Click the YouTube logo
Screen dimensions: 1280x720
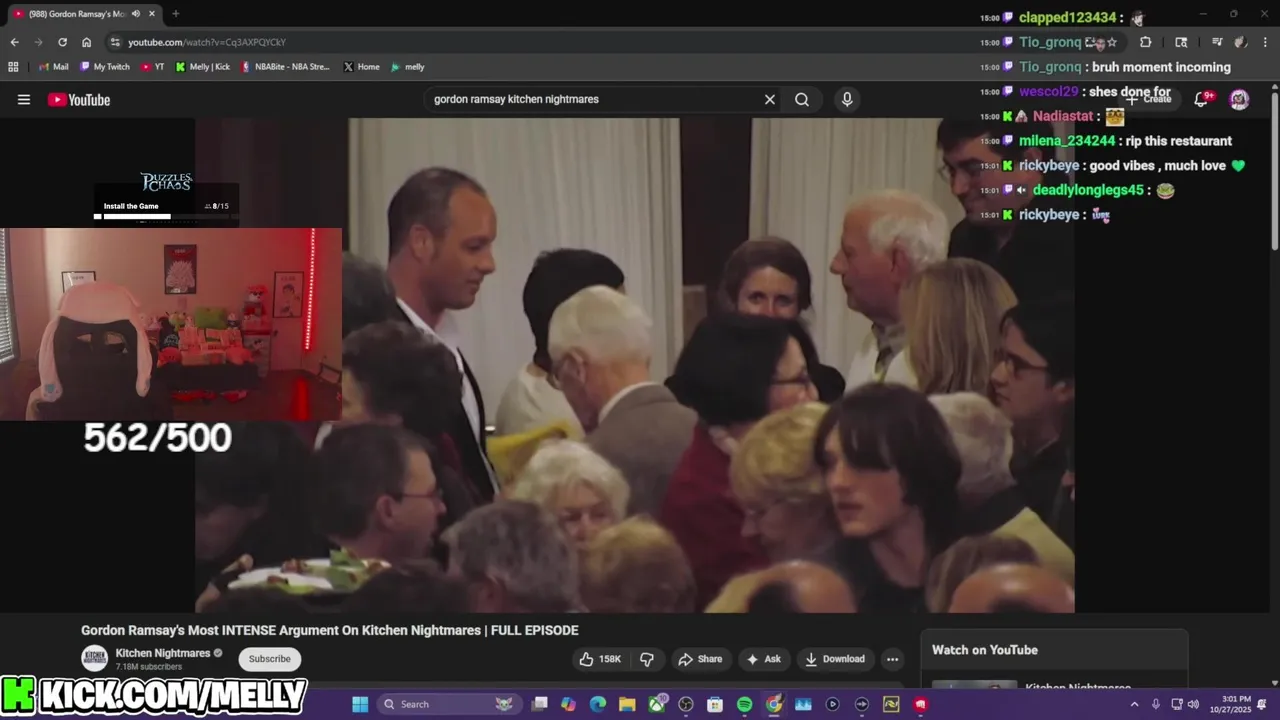click(78, 99)
